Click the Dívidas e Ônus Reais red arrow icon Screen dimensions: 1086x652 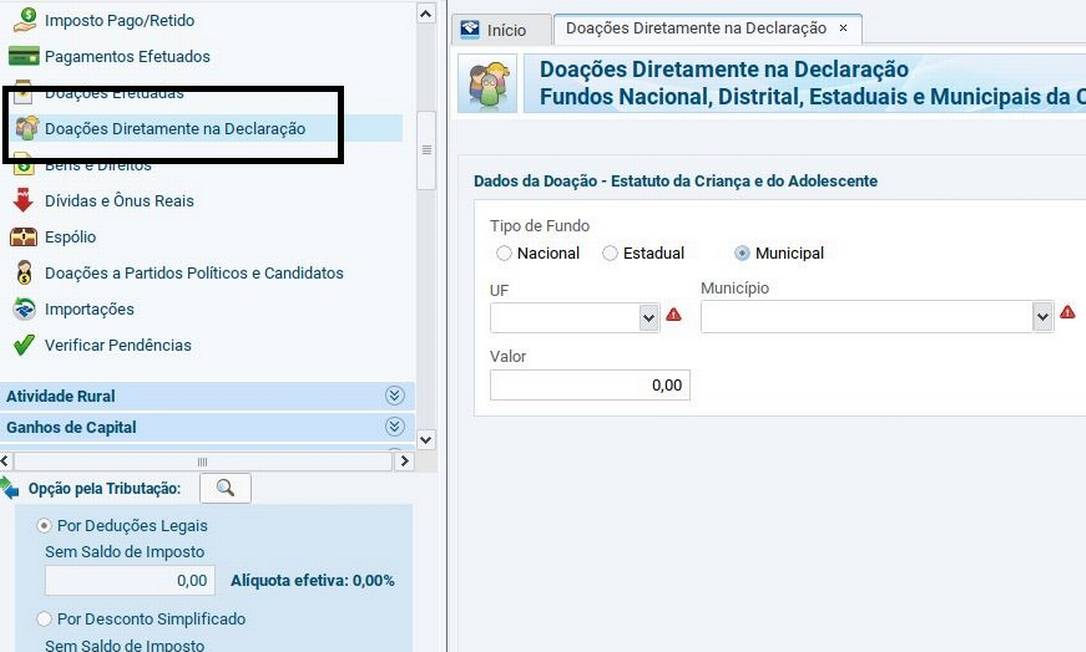coord(23,200)
